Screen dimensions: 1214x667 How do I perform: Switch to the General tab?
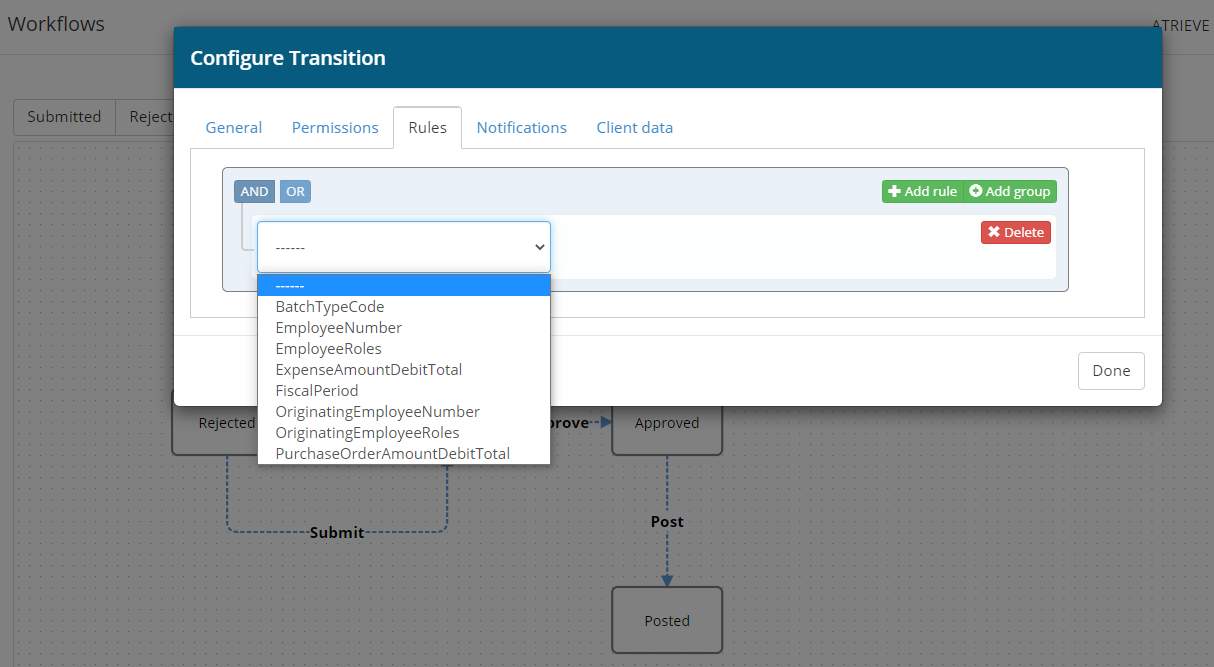[234, 128]
